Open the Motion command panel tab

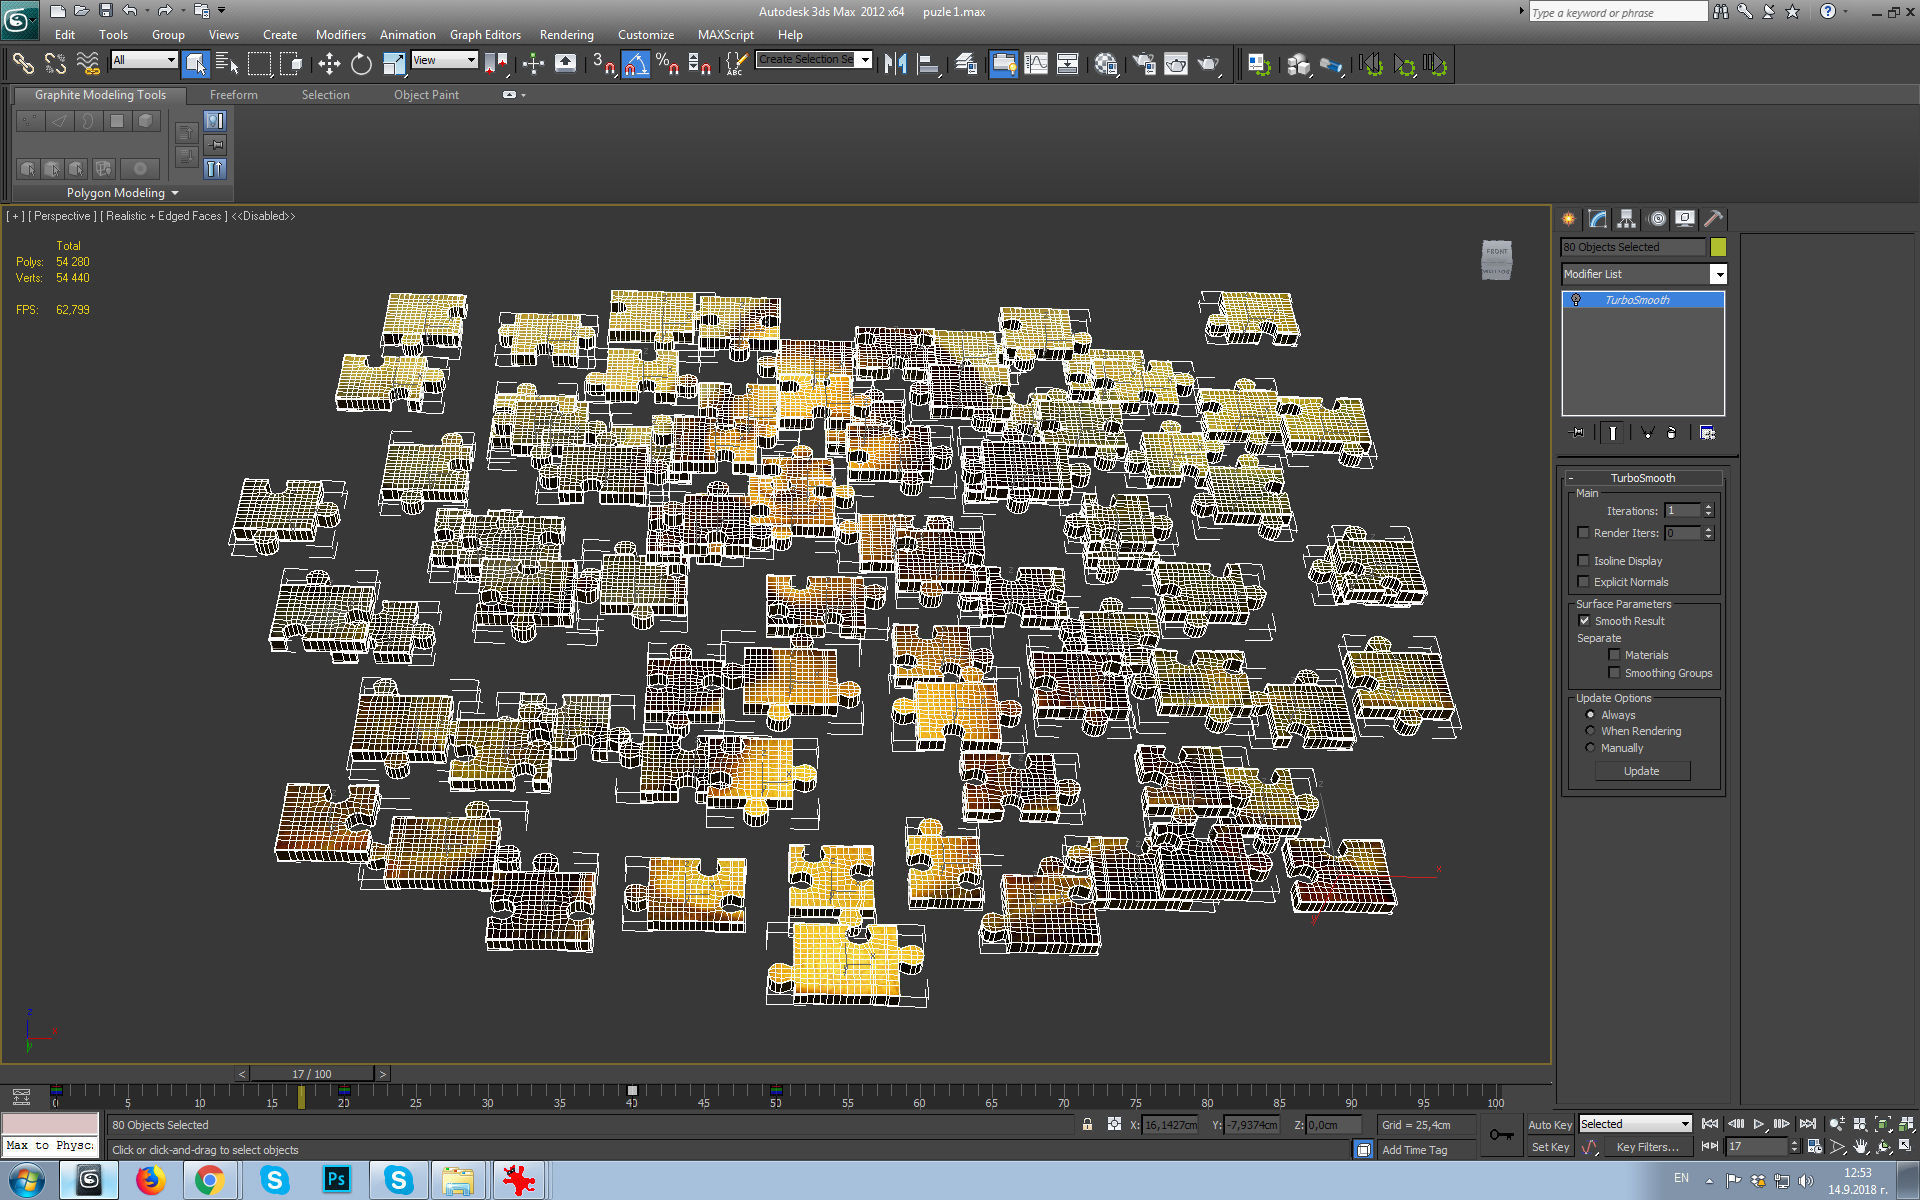tap(1657, 219)
